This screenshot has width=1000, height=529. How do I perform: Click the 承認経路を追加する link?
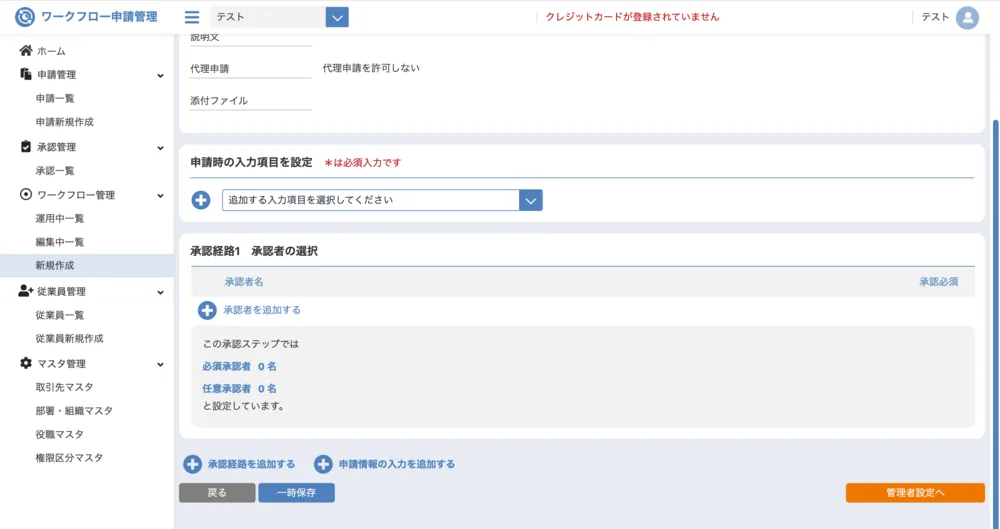coord(252,464)
